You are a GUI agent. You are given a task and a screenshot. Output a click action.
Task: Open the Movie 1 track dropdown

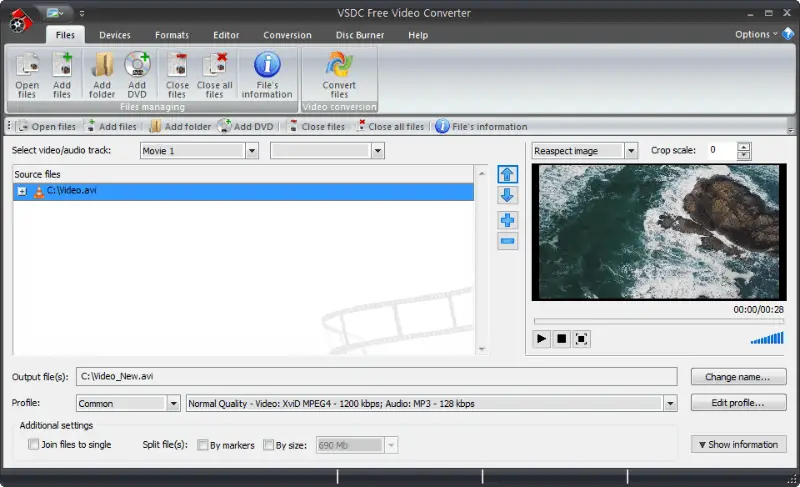click(252, 151)
